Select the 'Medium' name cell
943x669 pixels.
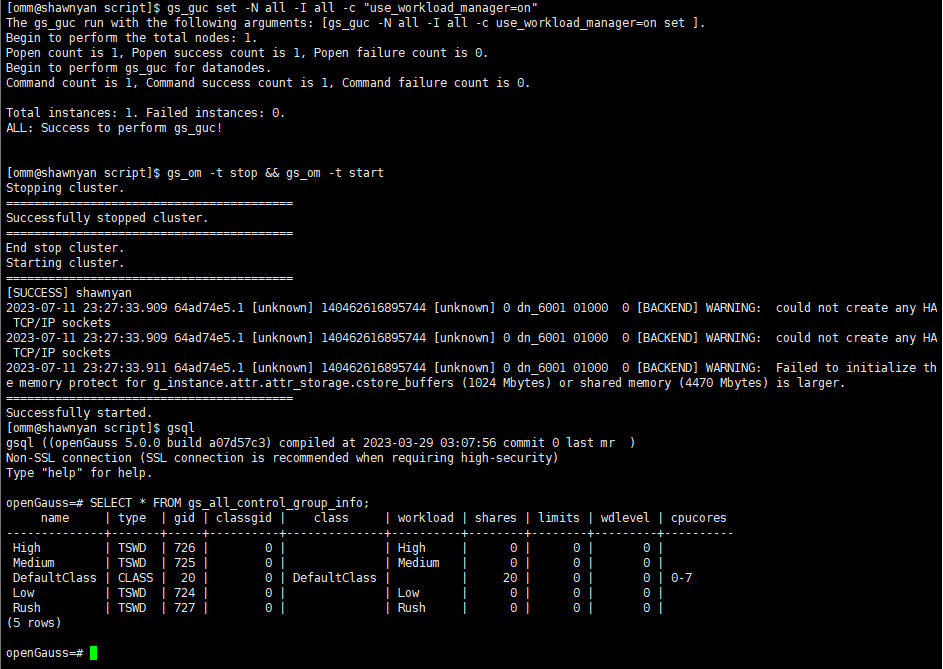[34, 563]
